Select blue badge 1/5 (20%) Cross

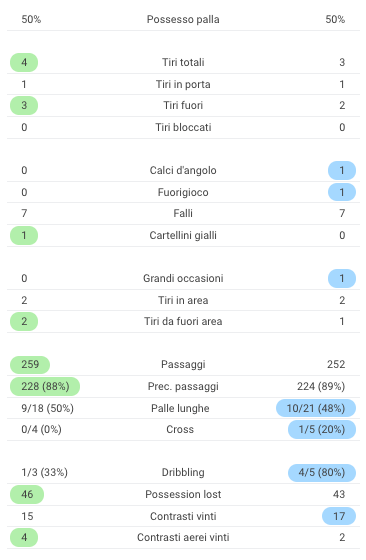click(322, 429)
